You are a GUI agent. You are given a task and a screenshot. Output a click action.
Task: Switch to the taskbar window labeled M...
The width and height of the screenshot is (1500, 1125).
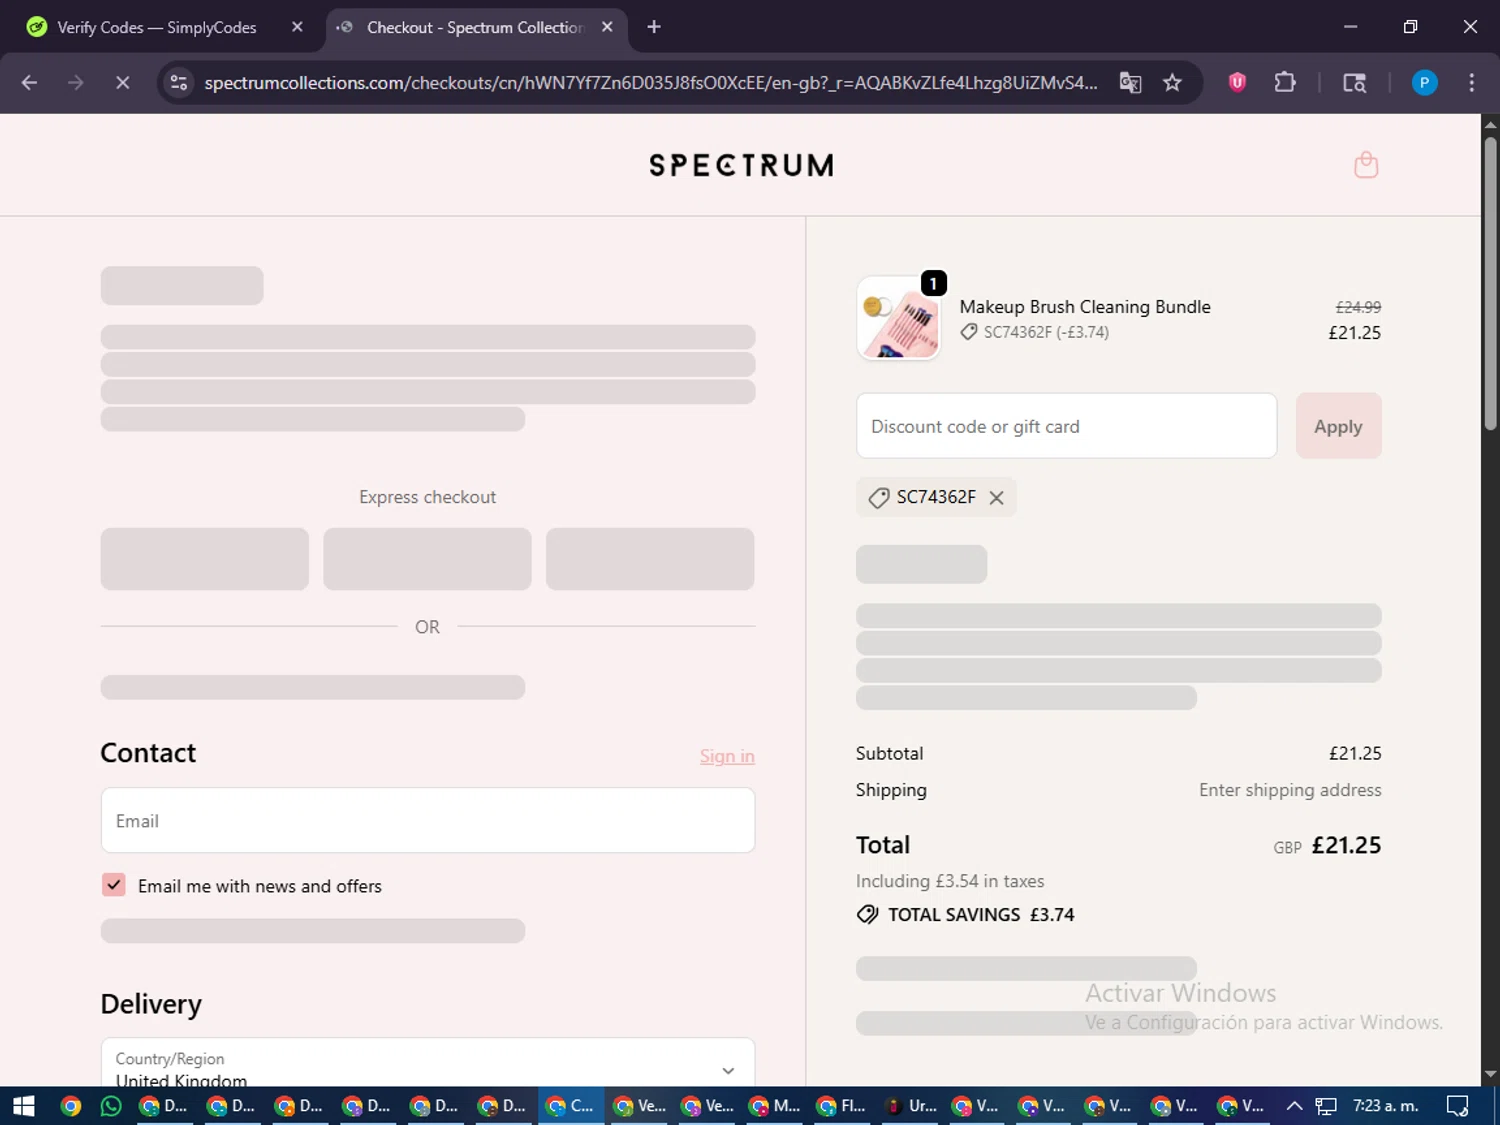775,1106
